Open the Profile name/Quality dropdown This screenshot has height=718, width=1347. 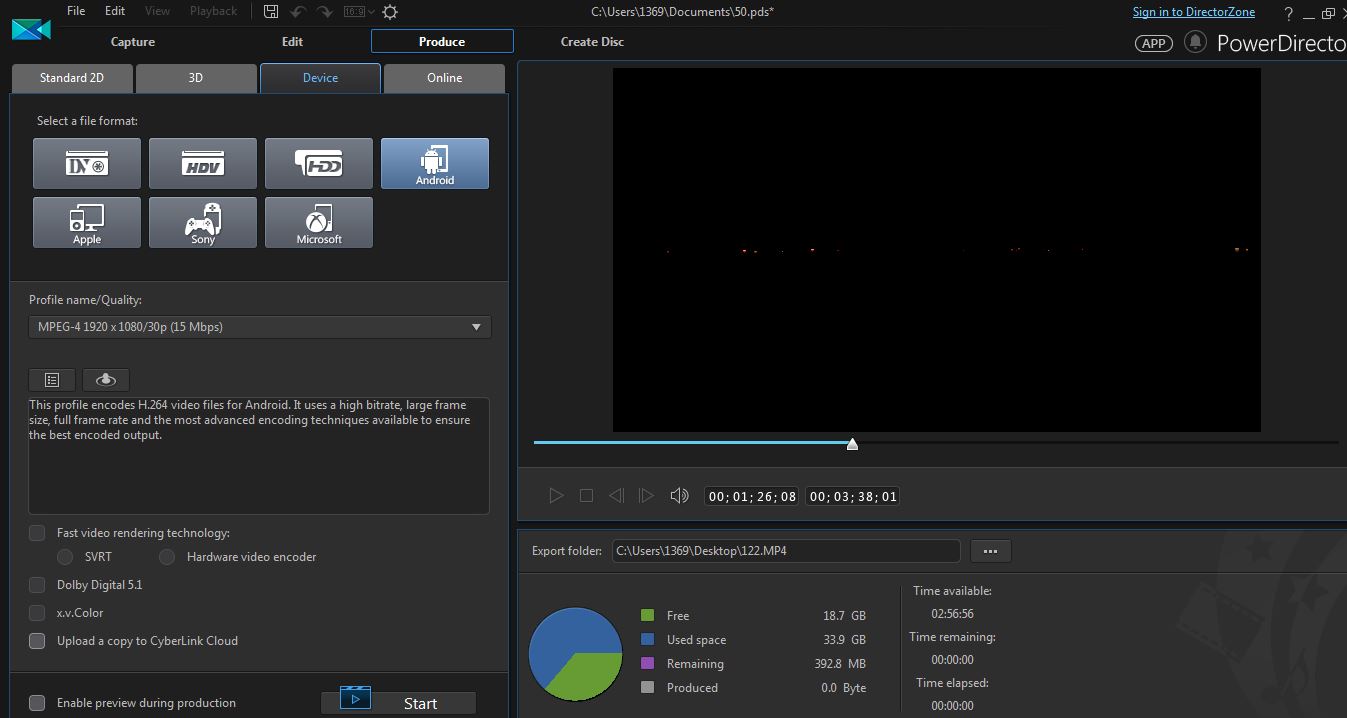pos(260,327)
